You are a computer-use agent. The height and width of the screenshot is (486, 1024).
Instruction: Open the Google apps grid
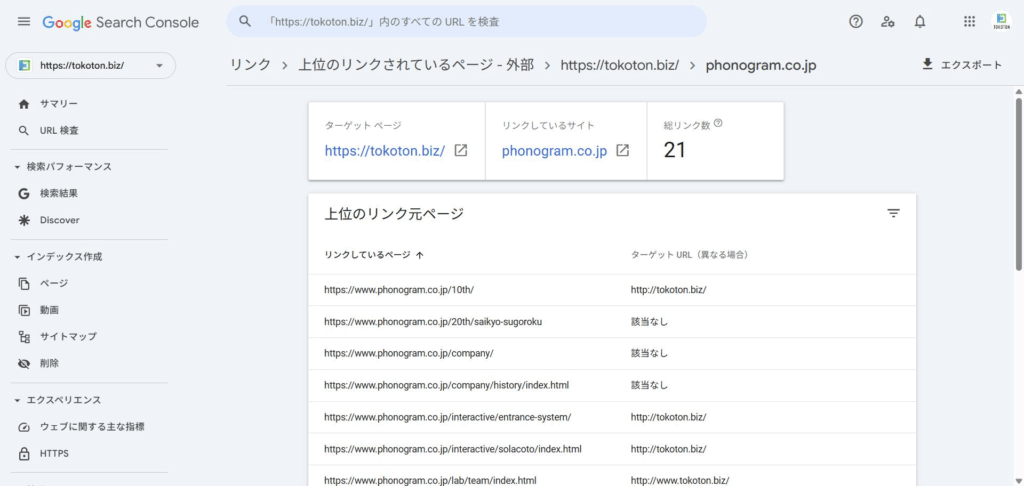[969, 22]
